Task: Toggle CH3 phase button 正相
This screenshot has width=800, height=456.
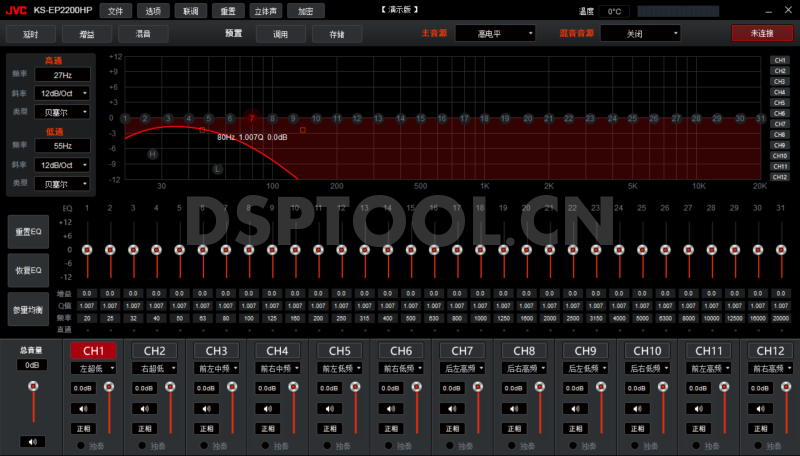Action: pyautogui.click(x=208, y=428)
